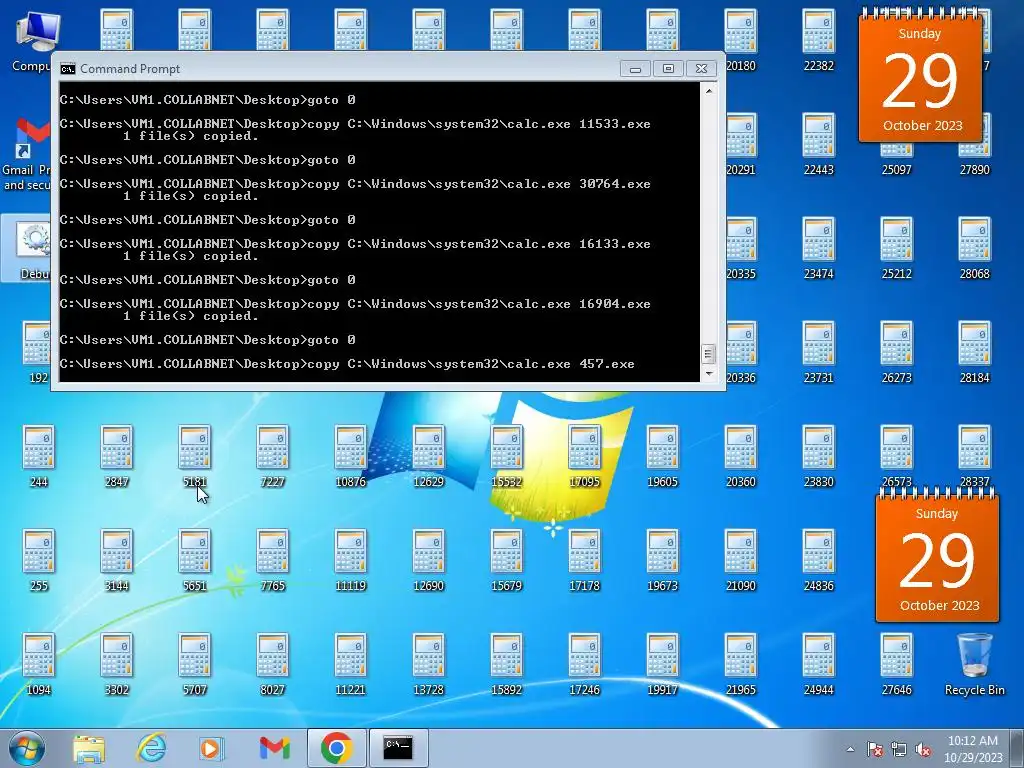Click the 24944 calculator icon

click(x=818, y=664)
